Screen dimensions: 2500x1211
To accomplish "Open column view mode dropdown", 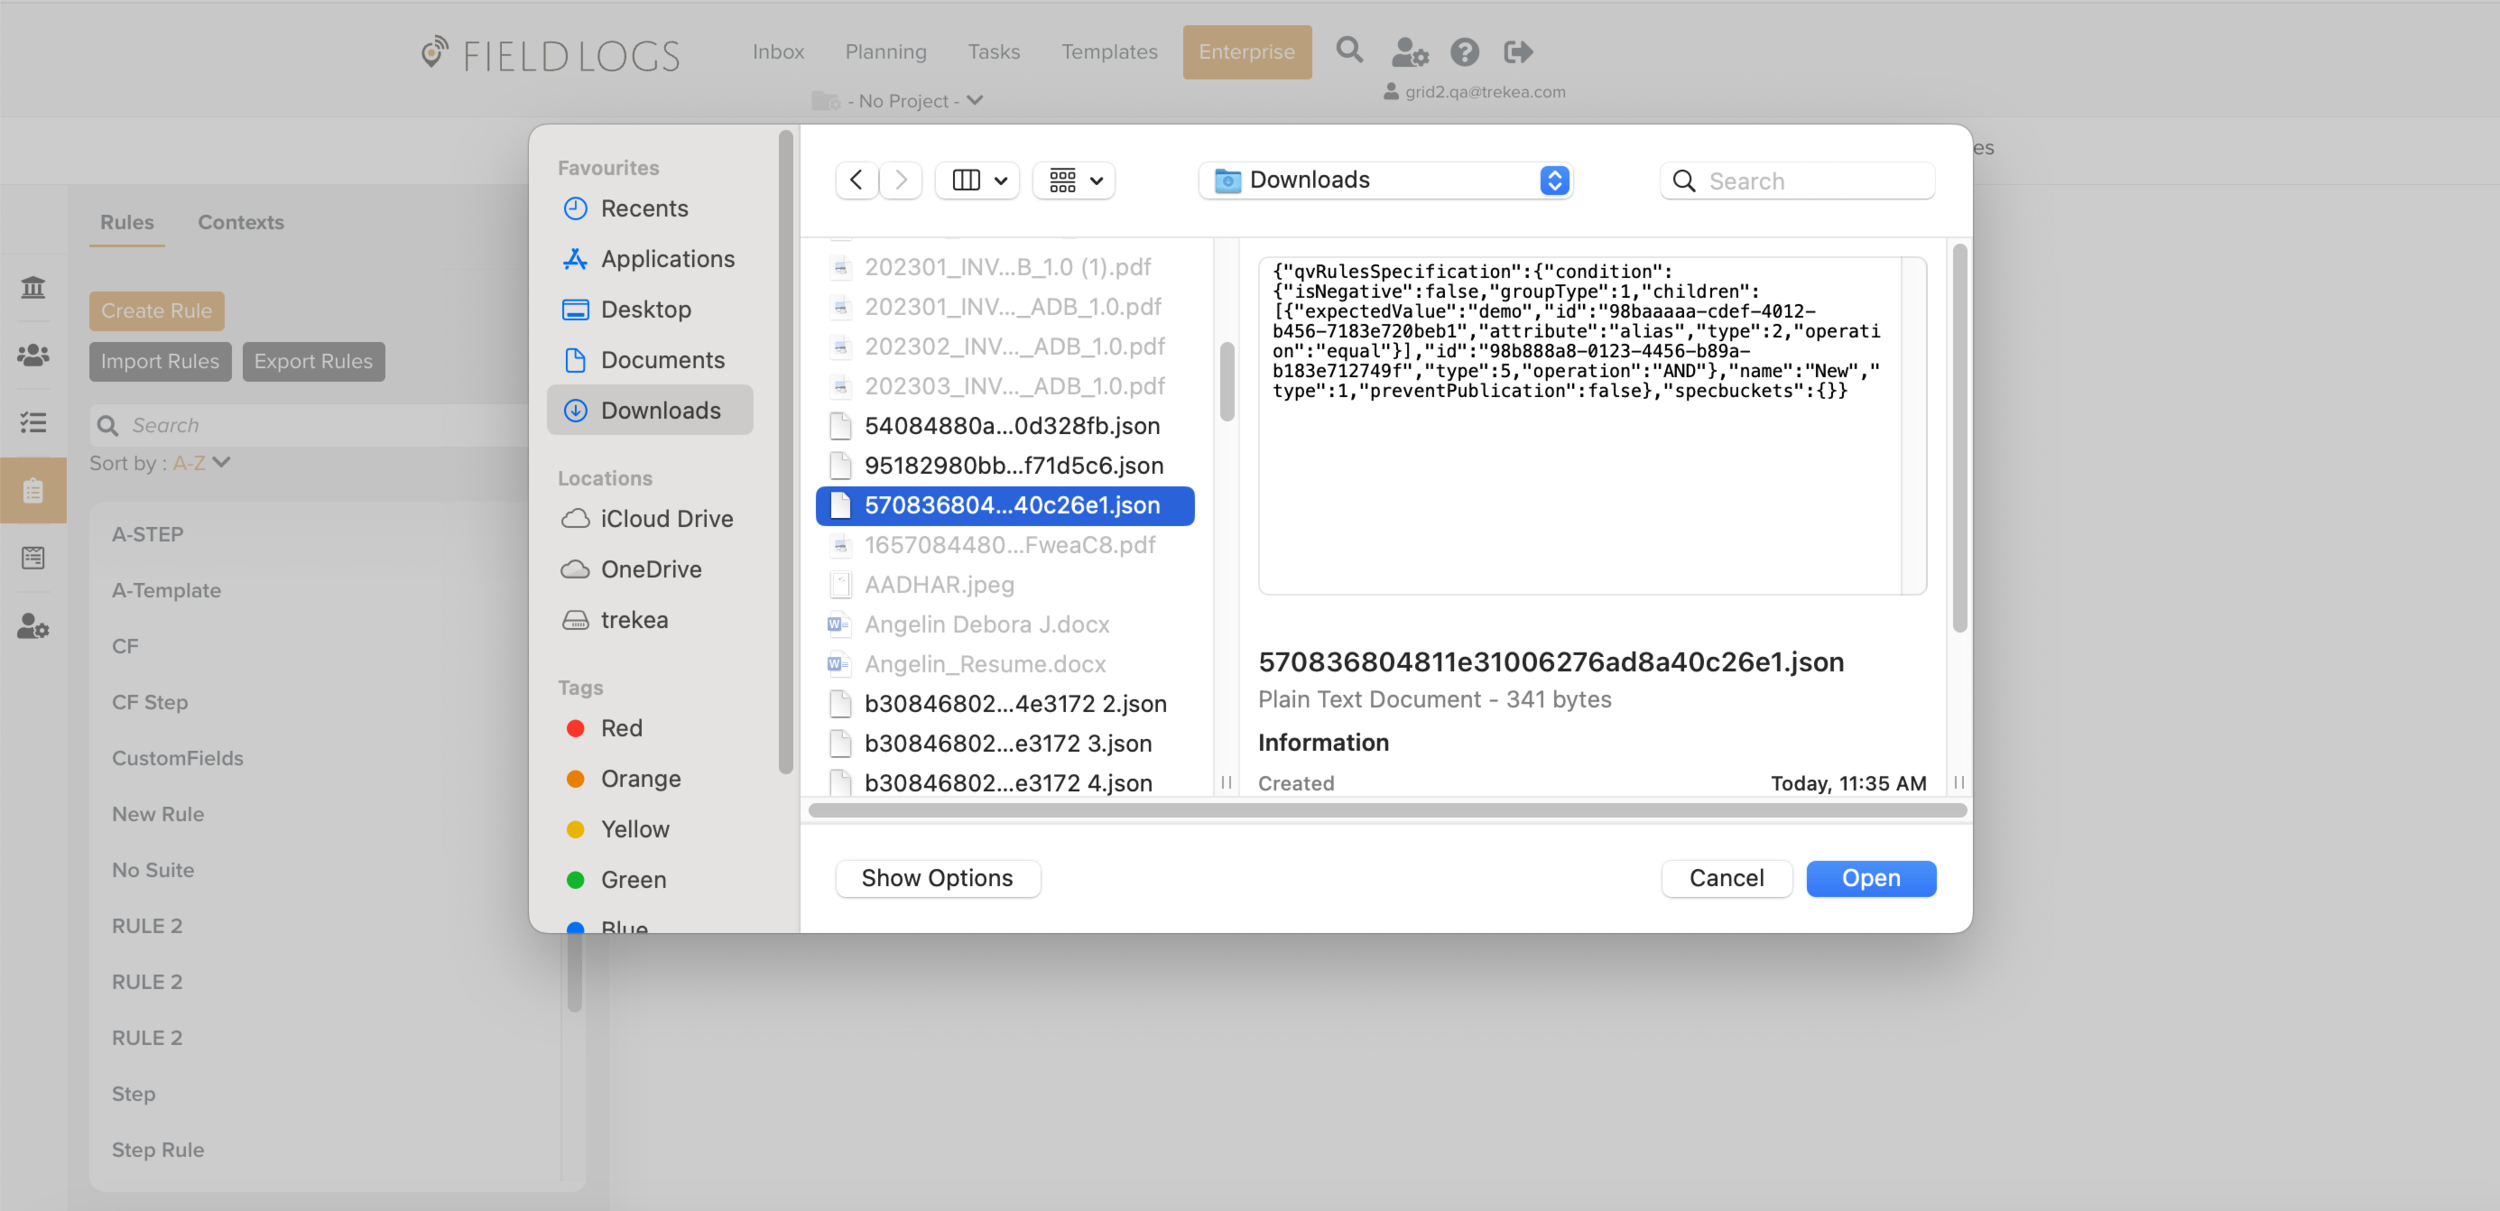I will [977, 180].
